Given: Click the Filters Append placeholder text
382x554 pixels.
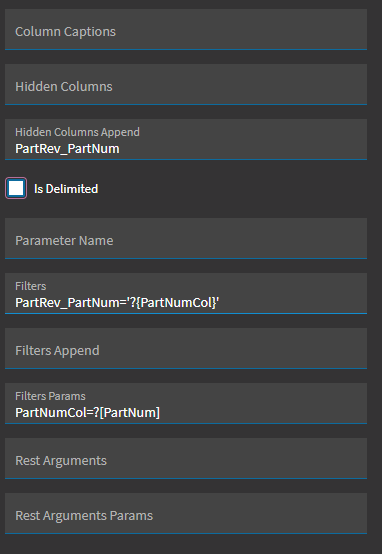Looking at the screenshot, I should click(57, 350).
